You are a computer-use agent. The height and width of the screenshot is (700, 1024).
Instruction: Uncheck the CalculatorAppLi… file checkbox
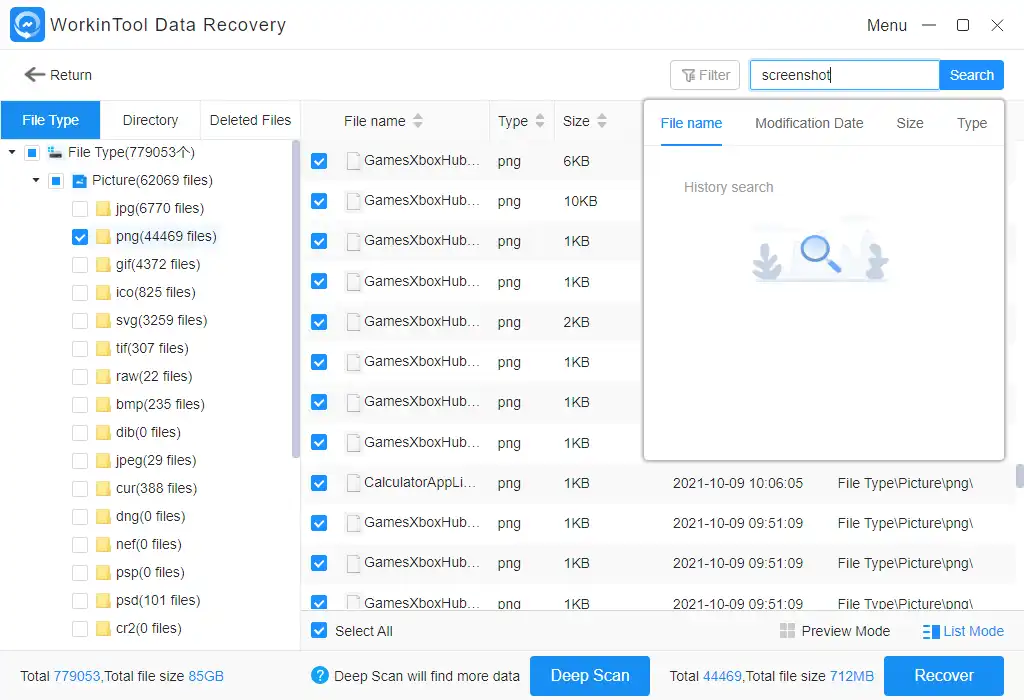point(319,483)
